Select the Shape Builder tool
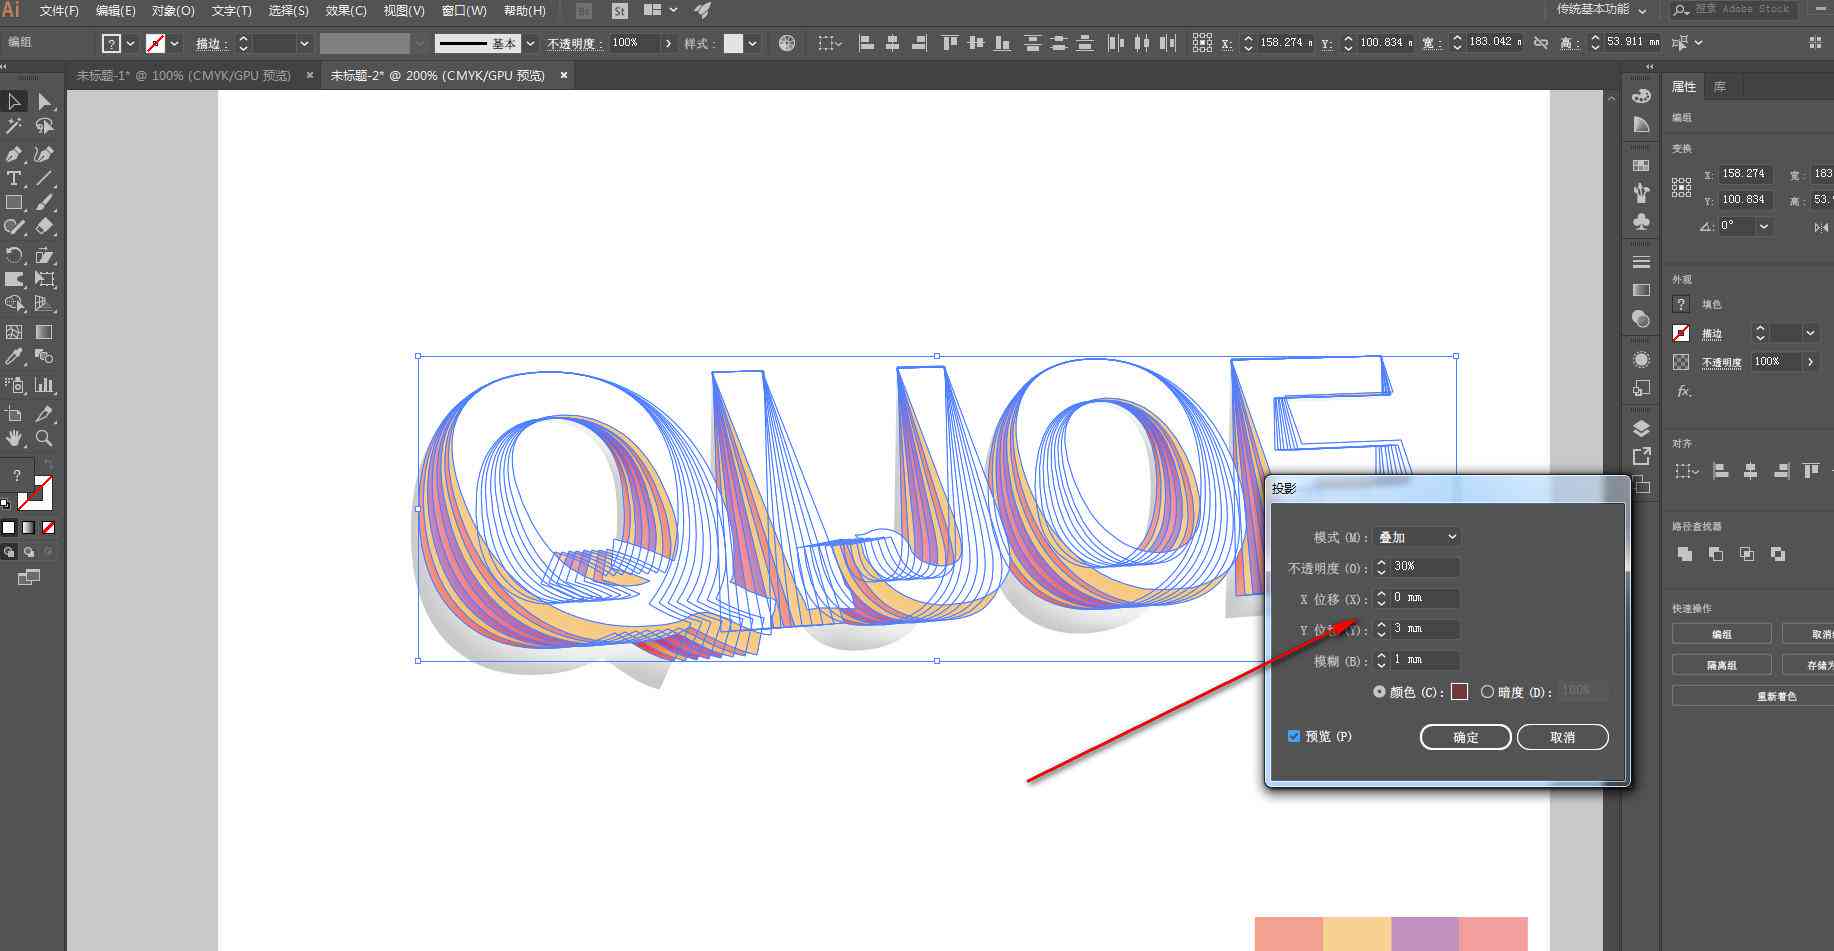 click(14, 303)
